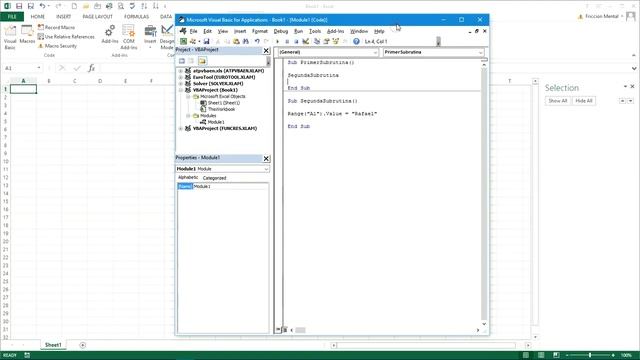Image resolution: width=640 pixels, height=360 pixels.
Task: Click the Visual Basic button in Excel ribbon
Action: tap(10, 37)
